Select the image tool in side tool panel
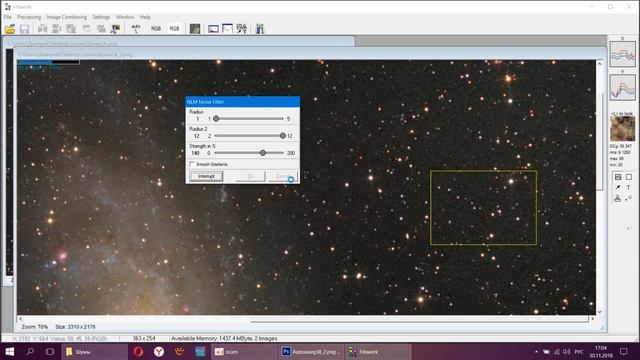This screenshot has height=360, width=640. pos(618,177)
